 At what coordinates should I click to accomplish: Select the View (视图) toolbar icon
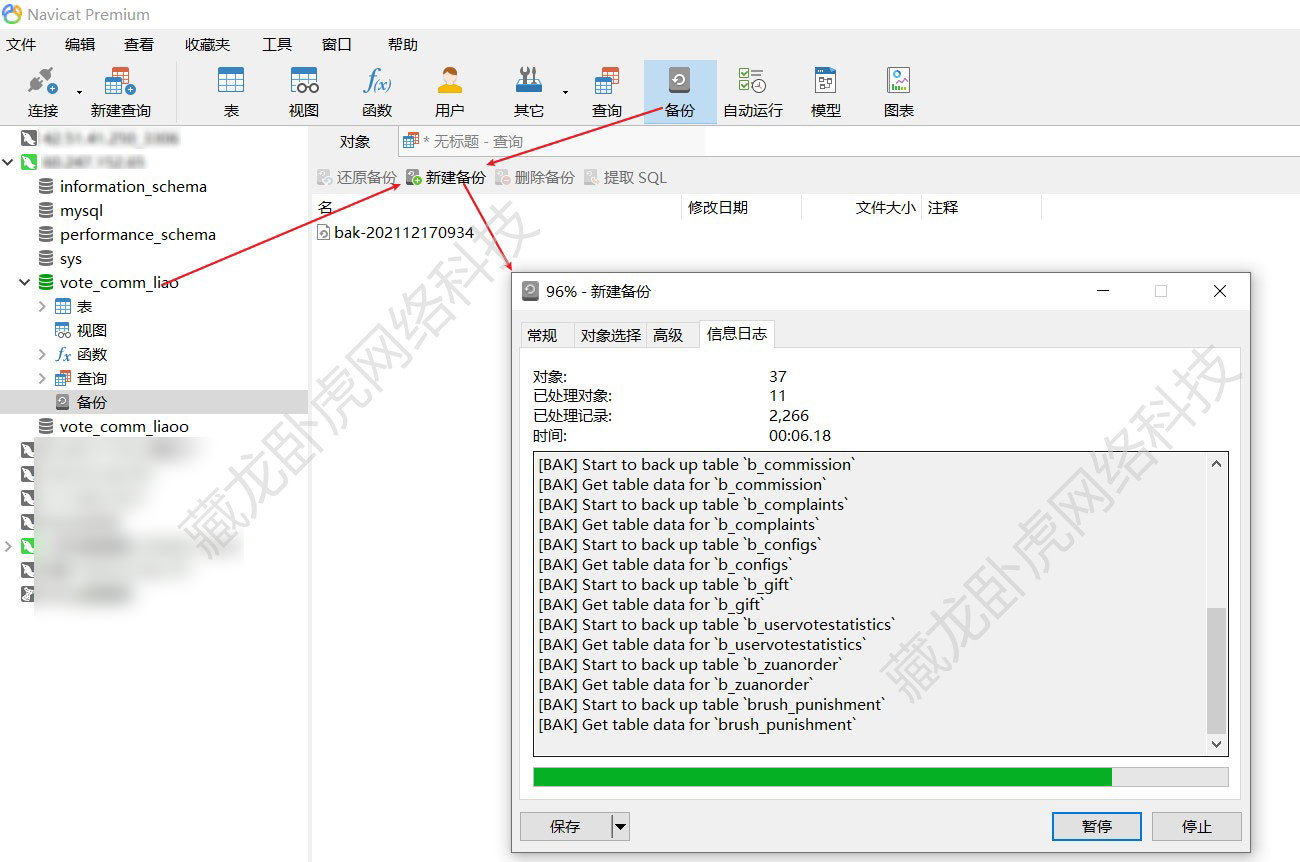304,92
